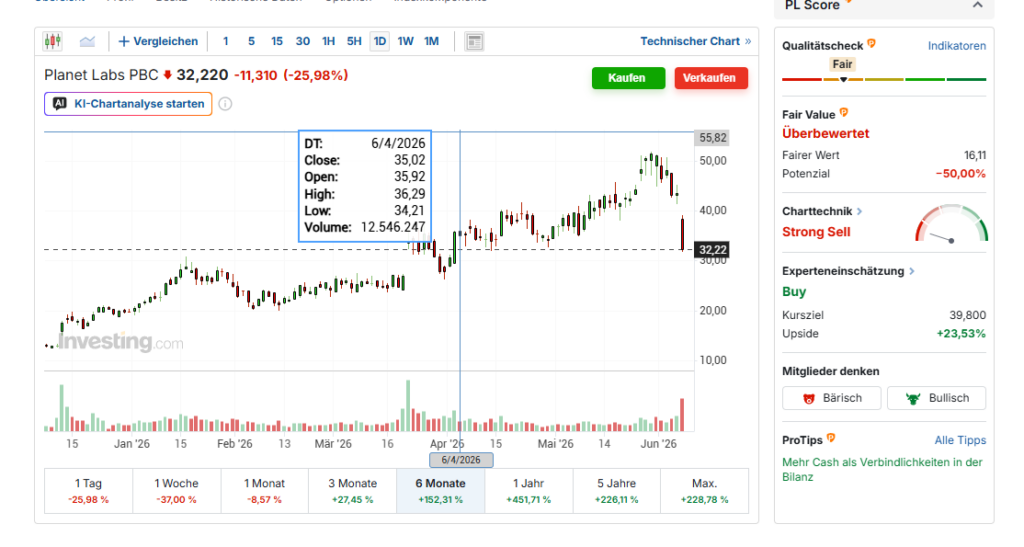Click the 55,82 high price label

(x=712, y=138)
